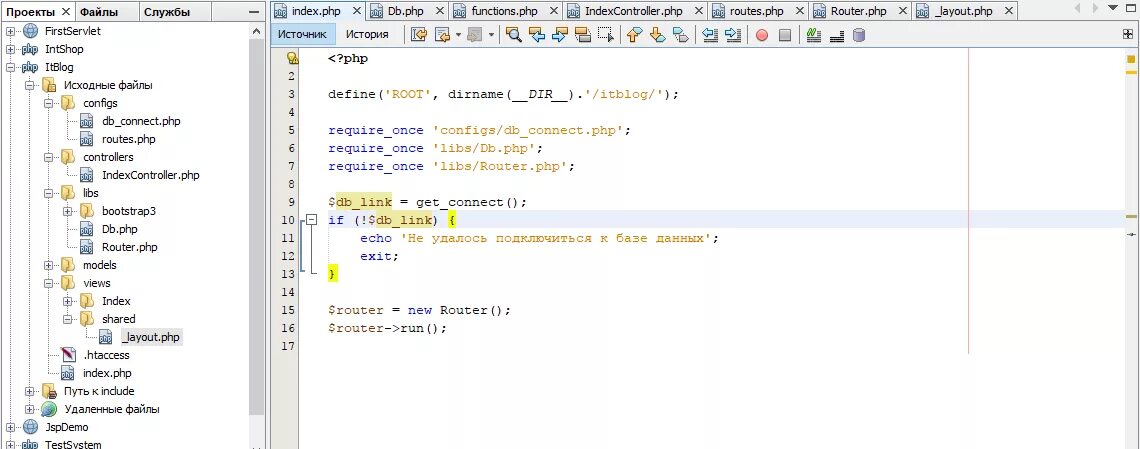Viewport: 1140px width, 449px height.
Task: Go to next bookmark icon
Action: pos(657,34)
